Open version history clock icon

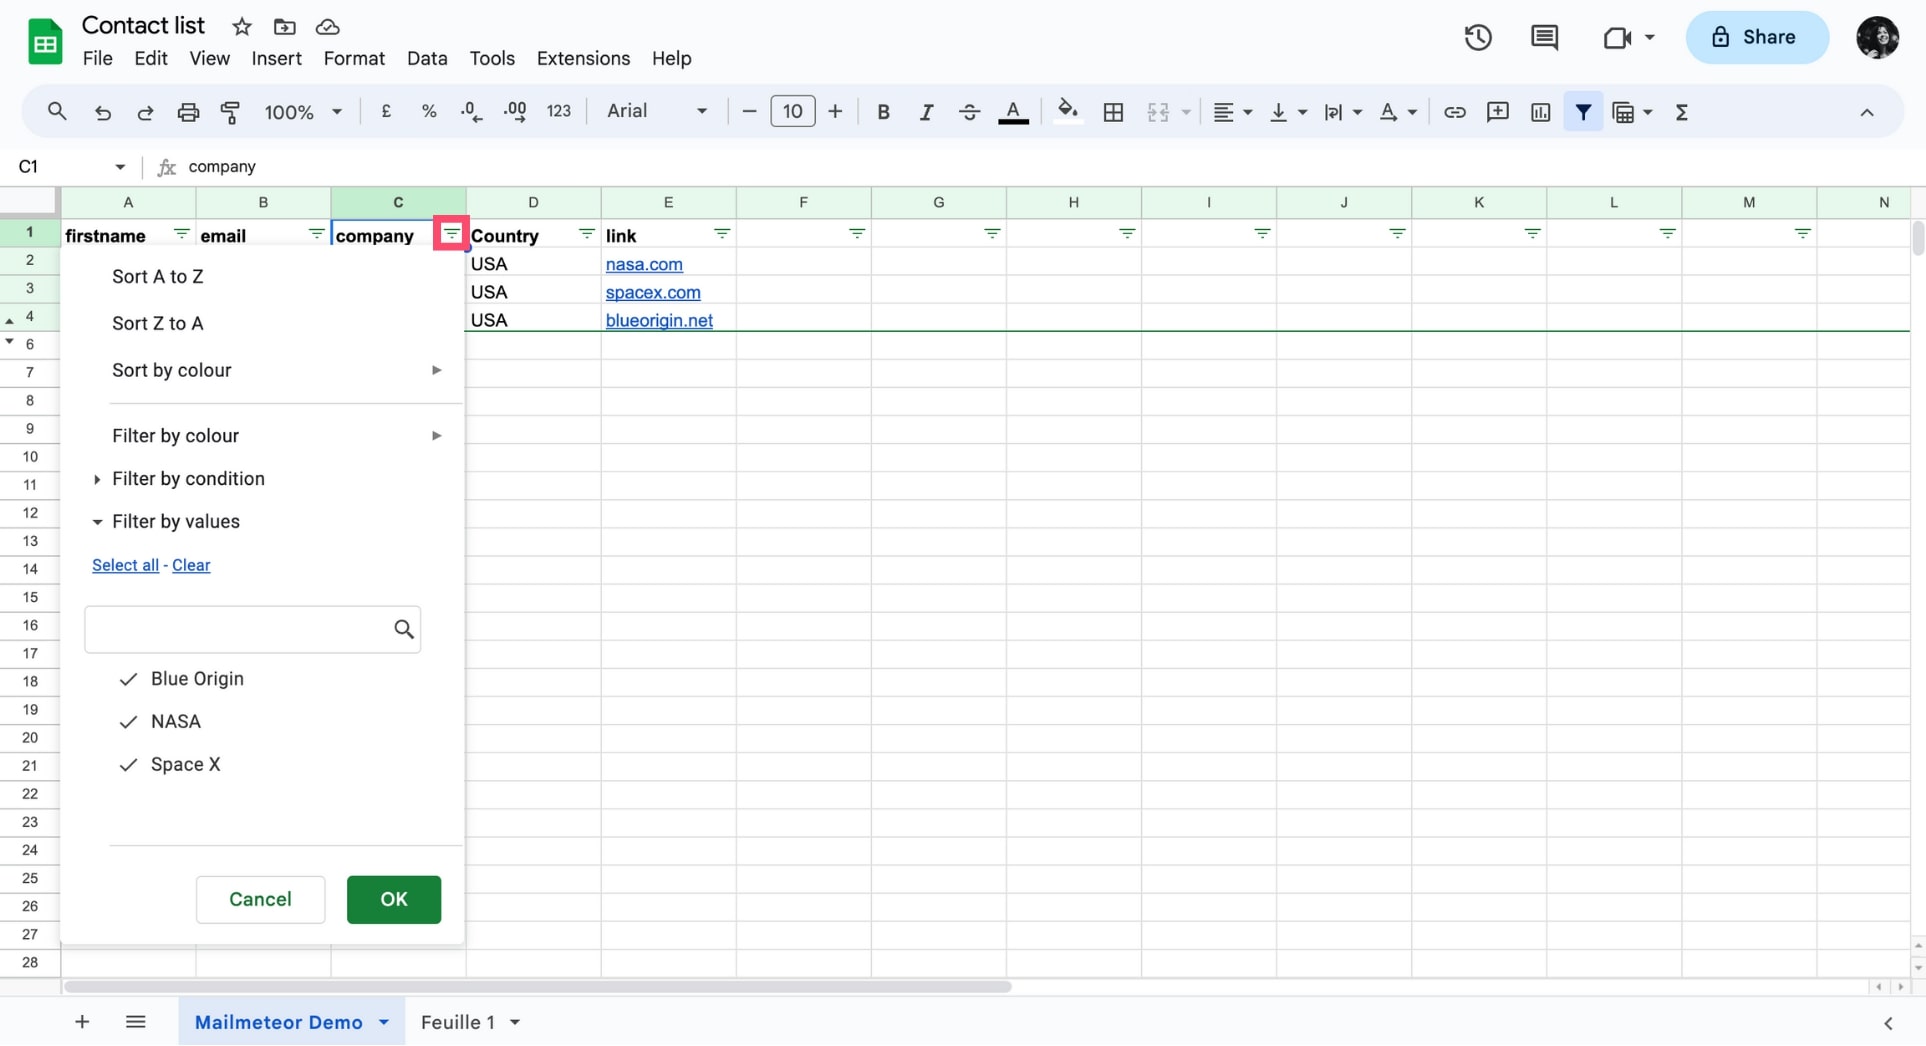pos(1478,38)
